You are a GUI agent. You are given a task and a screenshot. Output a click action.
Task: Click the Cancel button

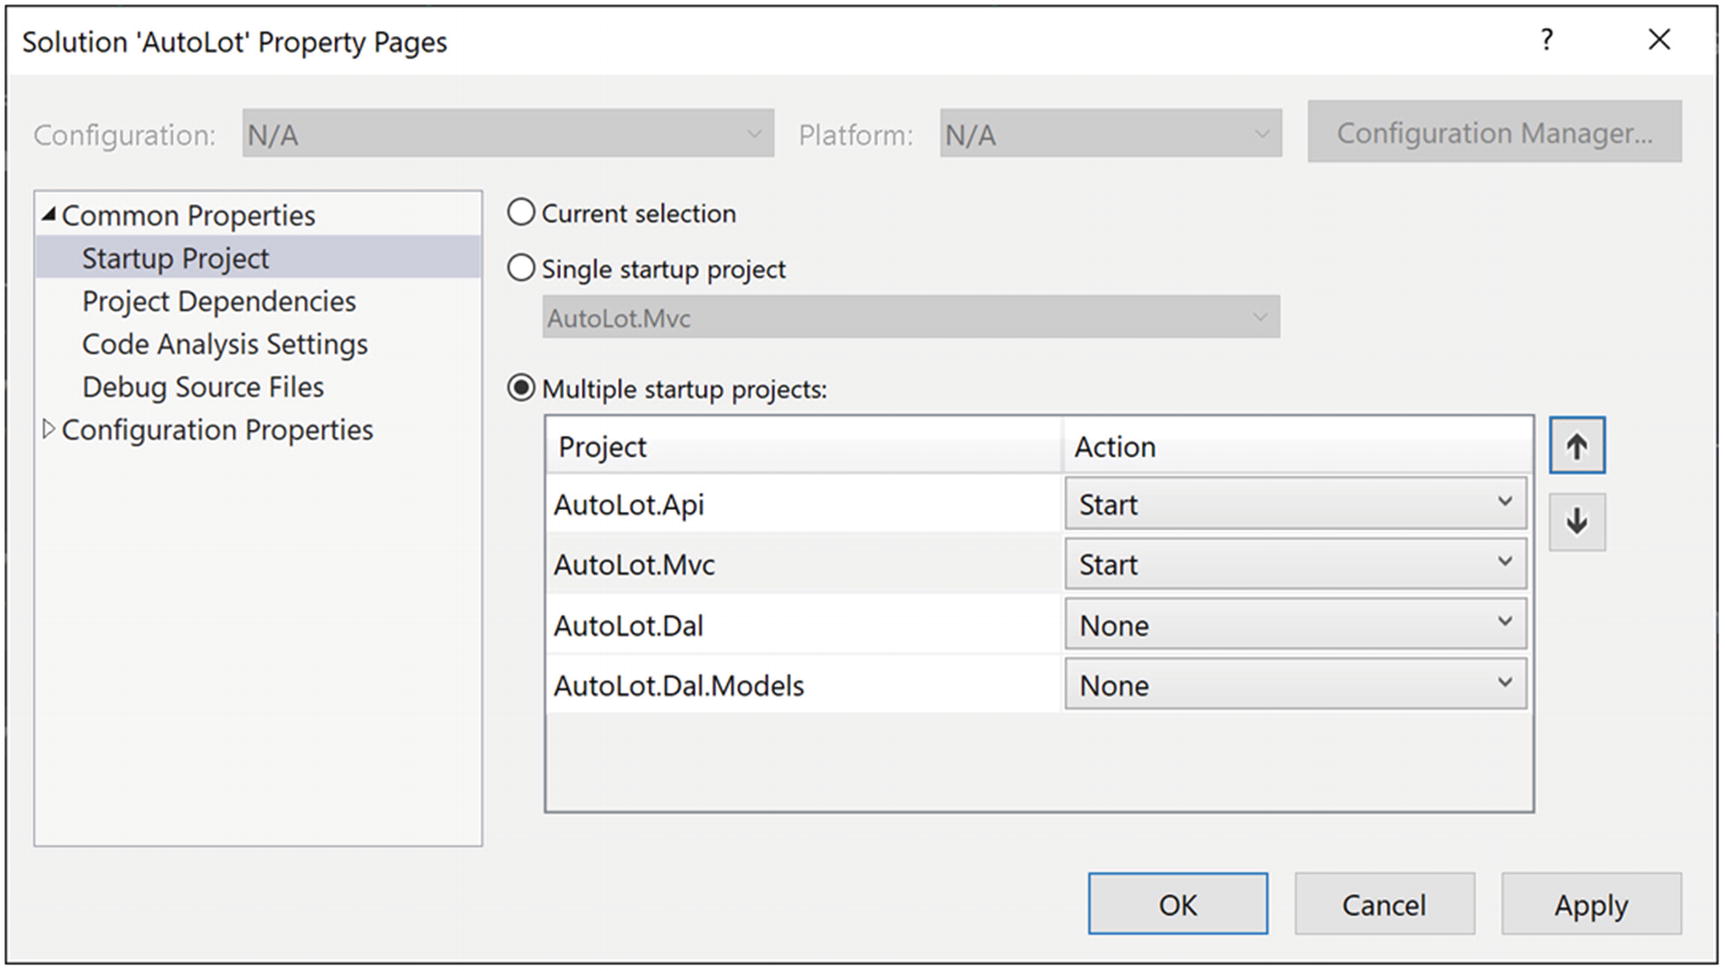point(1383,904)
